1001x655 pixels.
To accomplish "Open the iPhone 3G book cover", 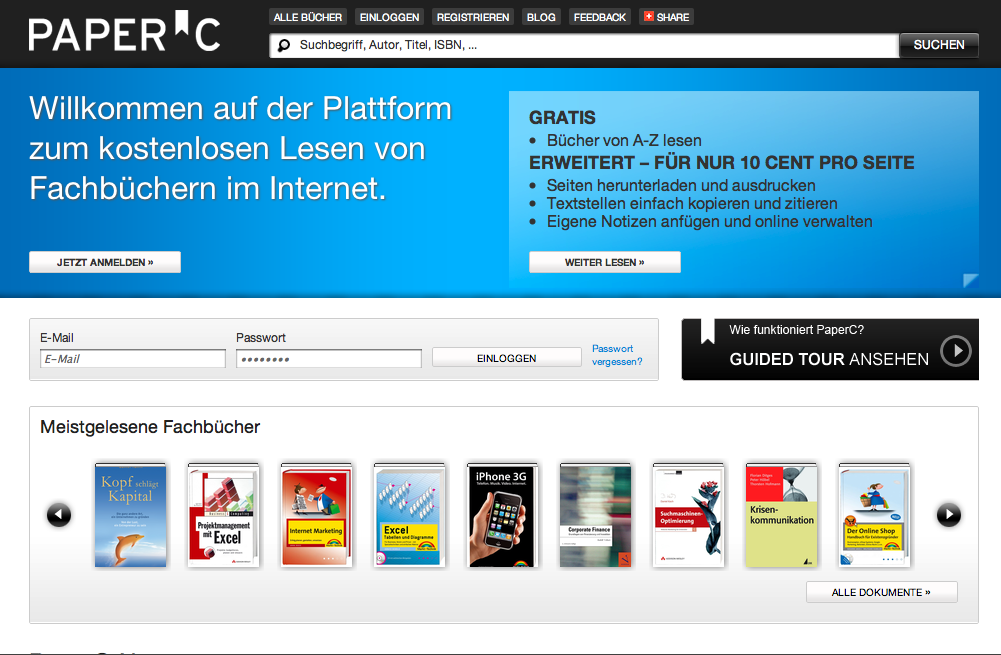I will click(x=501, y=516).
